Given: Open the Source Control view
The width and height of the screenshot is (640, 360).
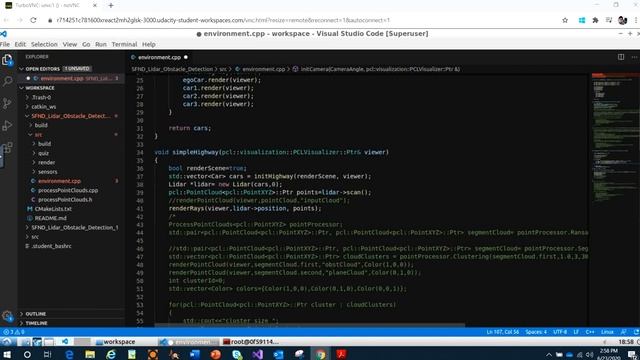Looking at the screenshot, I should pyautogui.click(x=7, y=103).
